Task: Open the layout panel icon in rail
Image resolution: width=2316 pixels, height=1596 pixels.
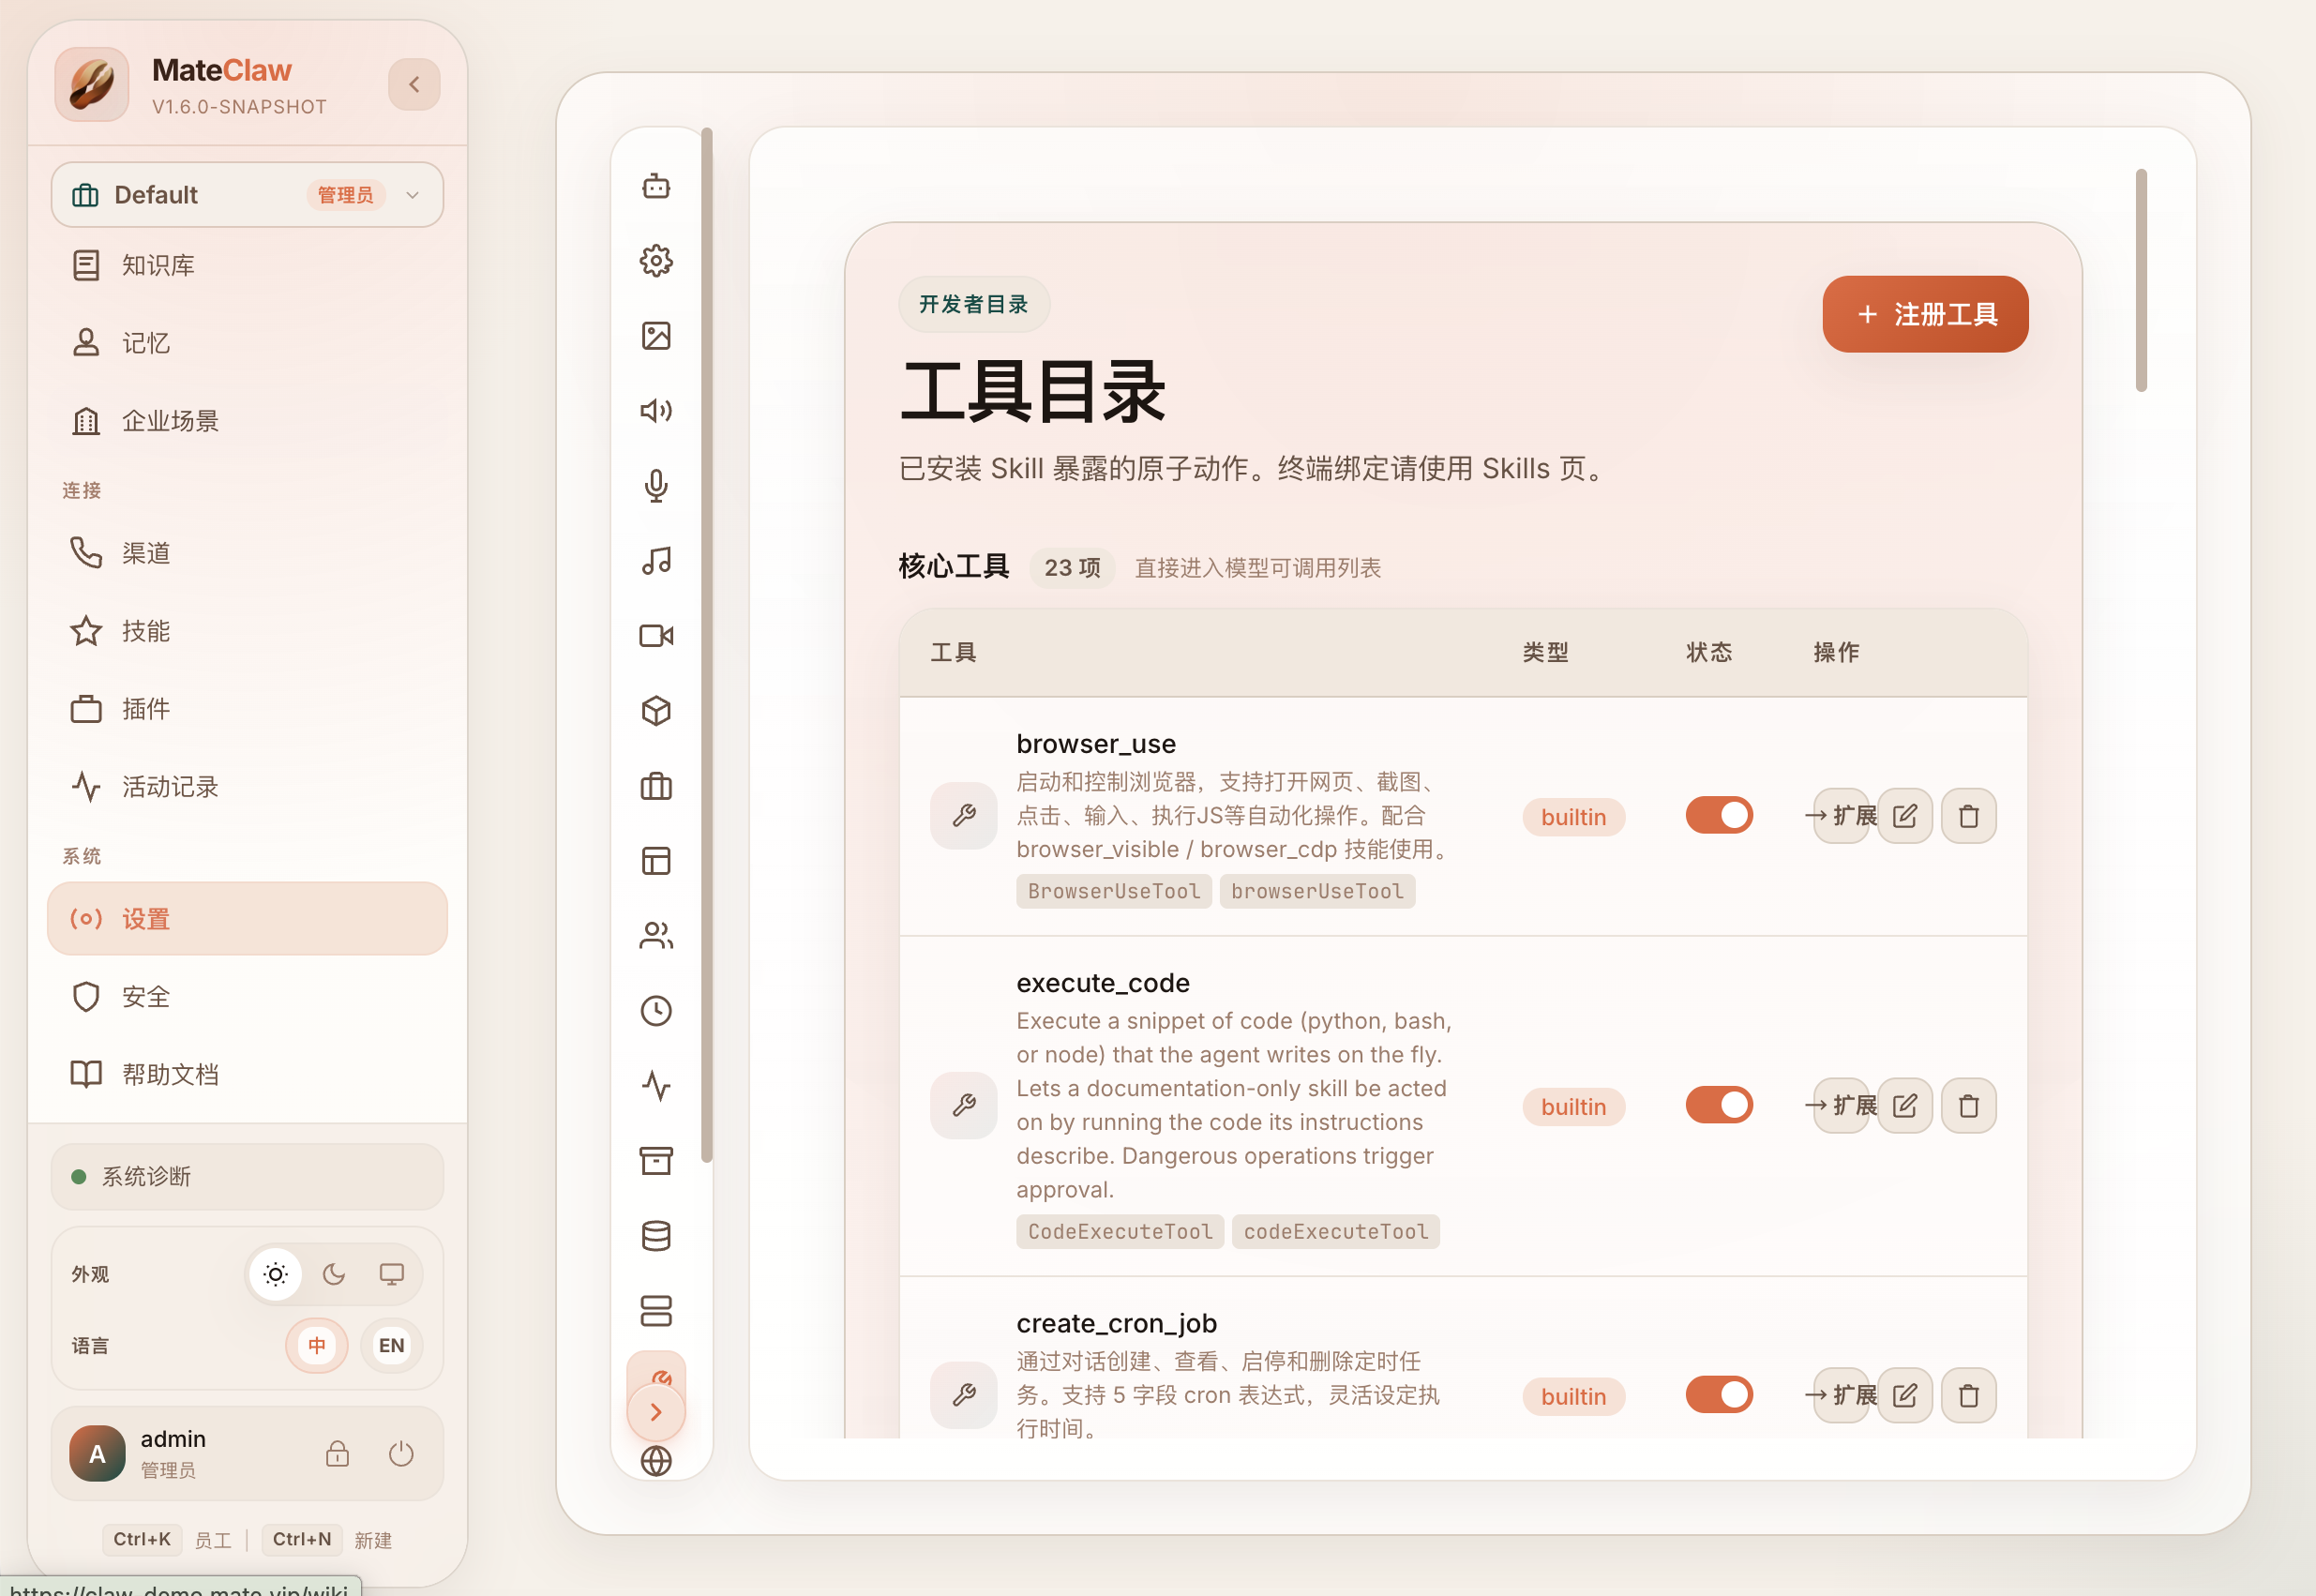Action: pos(656,861)
